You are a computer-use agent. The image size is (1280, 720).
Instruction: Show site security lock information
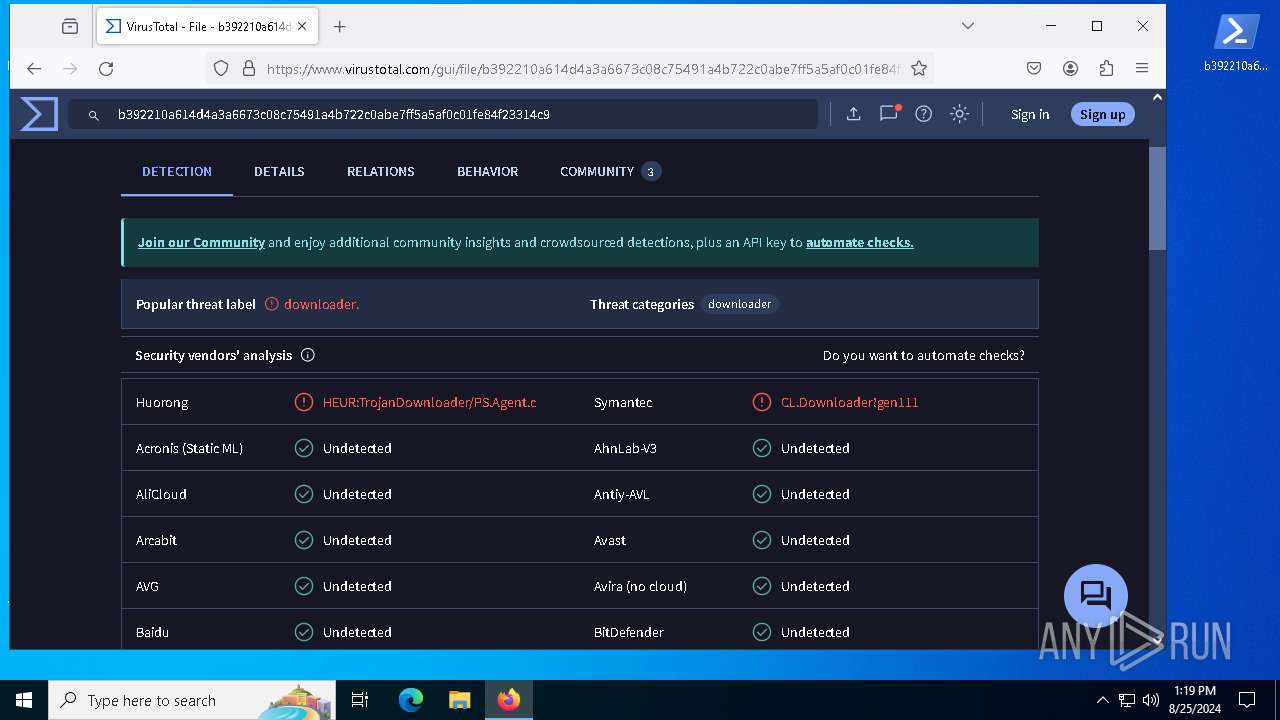click(248, 69)
